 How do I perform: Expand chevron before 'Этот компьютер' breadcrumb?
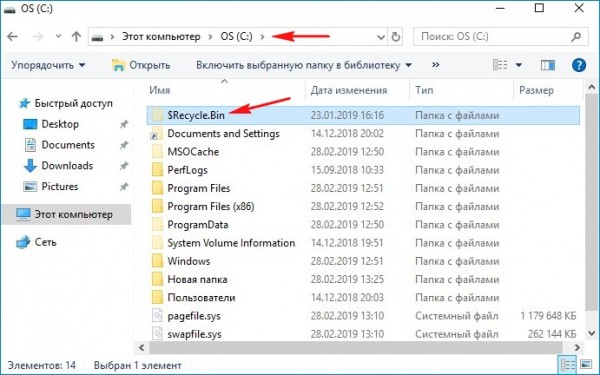pos(112,37)
